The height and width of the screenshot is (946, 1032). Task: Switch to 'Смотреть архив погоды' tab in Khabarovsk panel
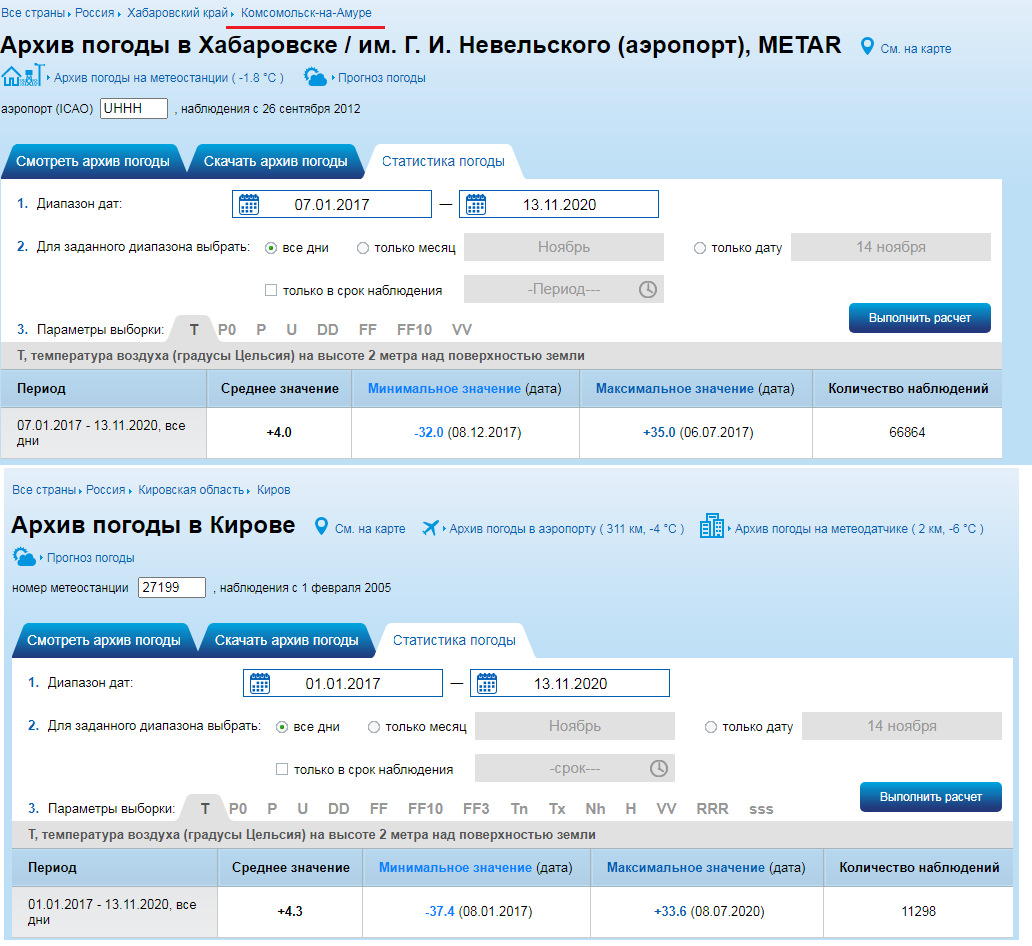(93, 161)
